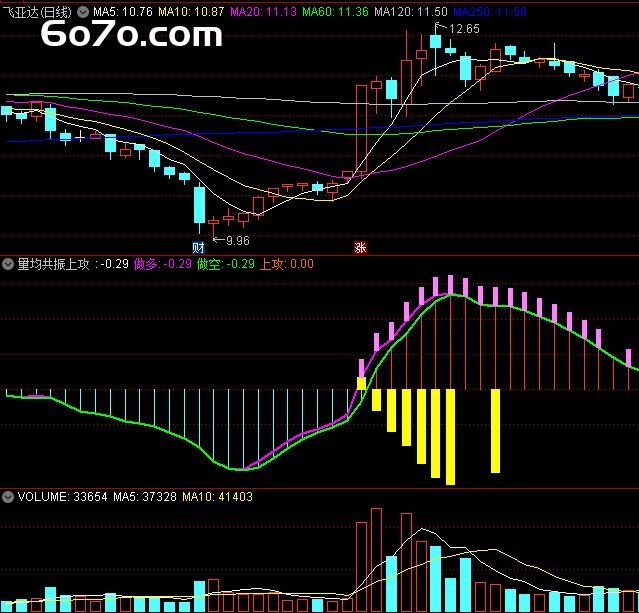Click the MA10: 10.87 label
Image resolution: width=639 pixels, height=613 pixels.
coord(191,12)
